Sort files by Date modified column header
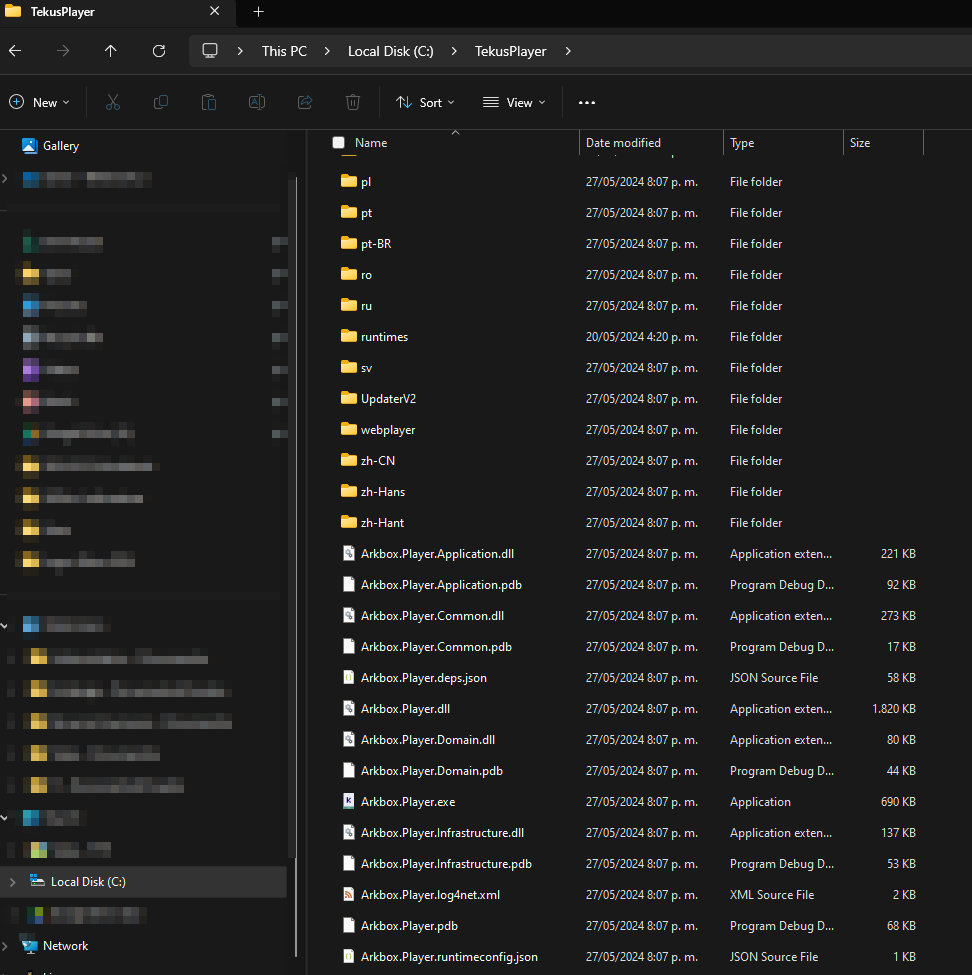Viewport: 972px width, 975px height. point(623,143)
